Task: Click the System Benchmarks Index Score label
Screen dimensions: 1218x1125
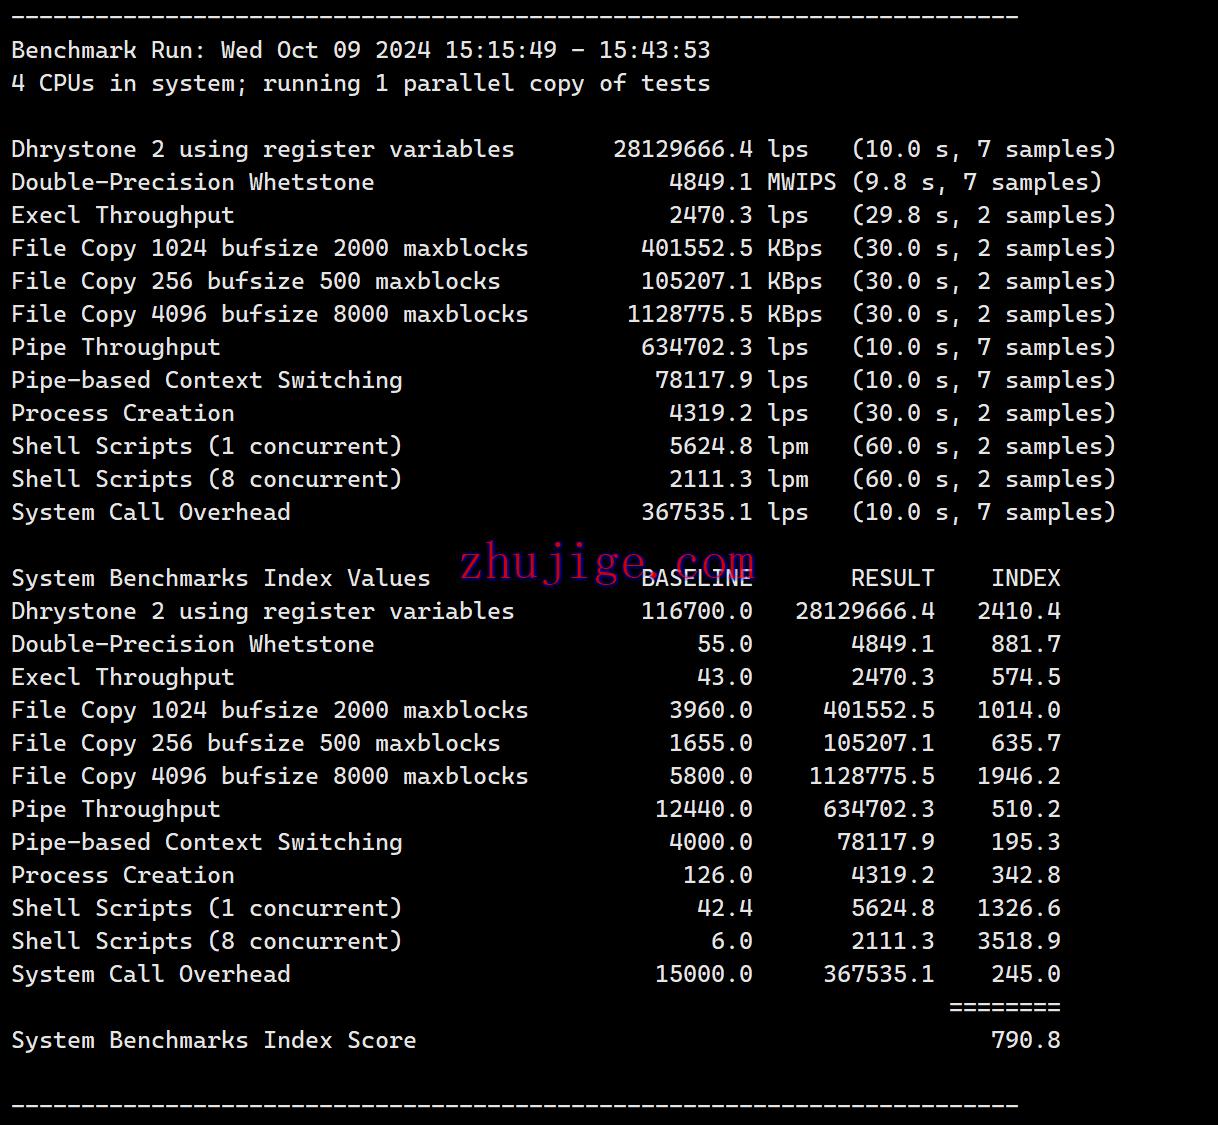Action: [x=213, y=1040]
